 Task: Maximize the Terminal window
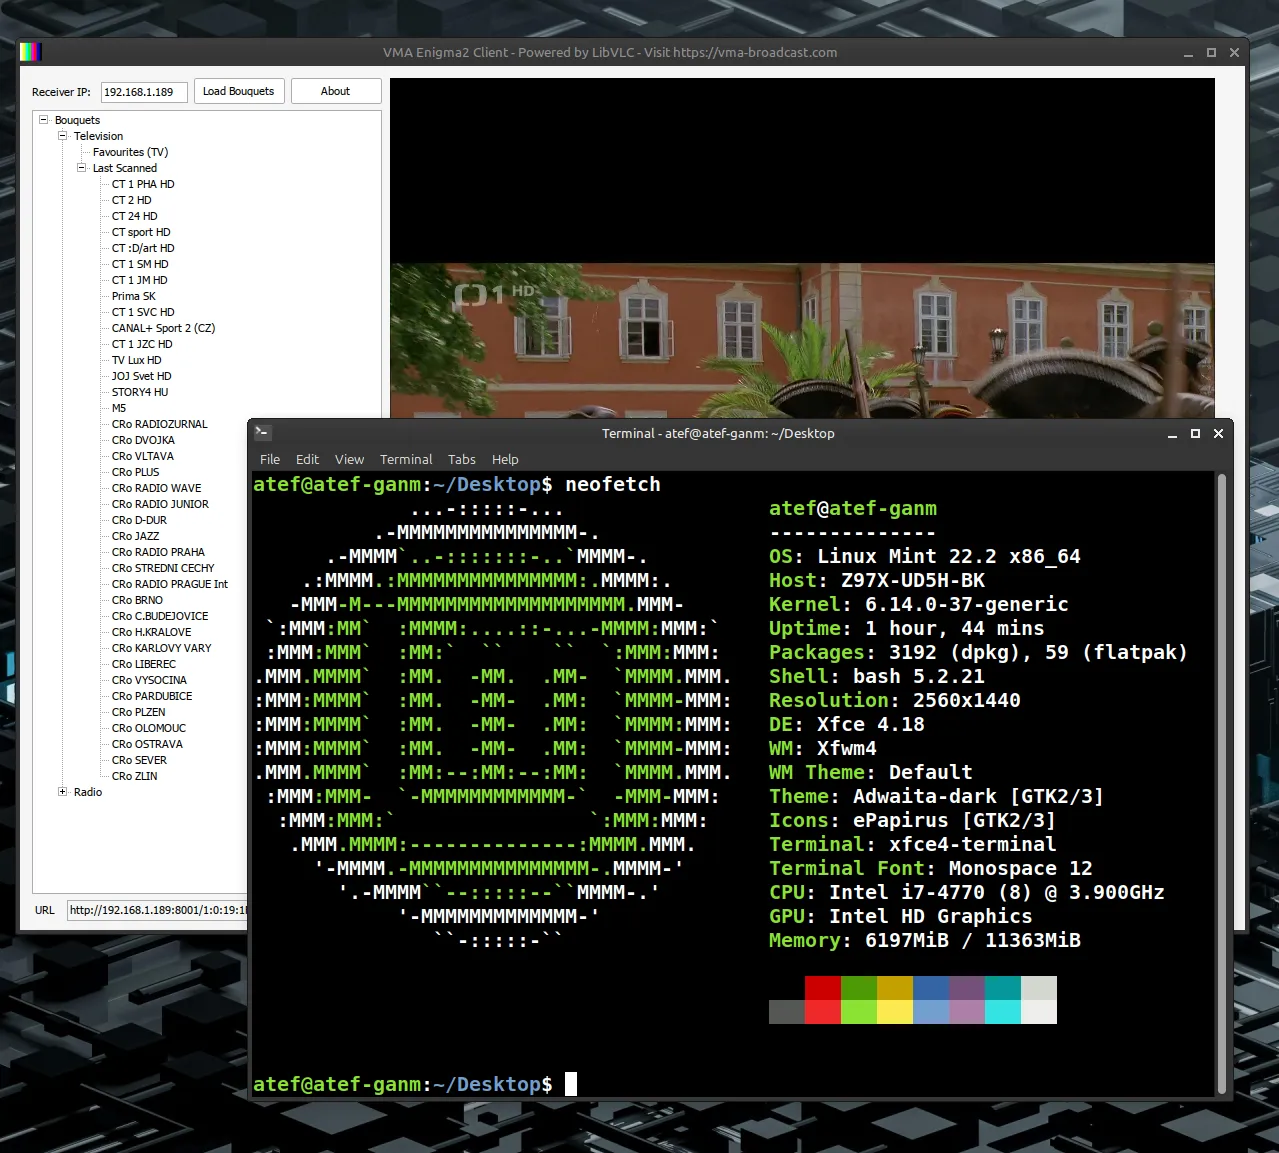[1195, 434]
